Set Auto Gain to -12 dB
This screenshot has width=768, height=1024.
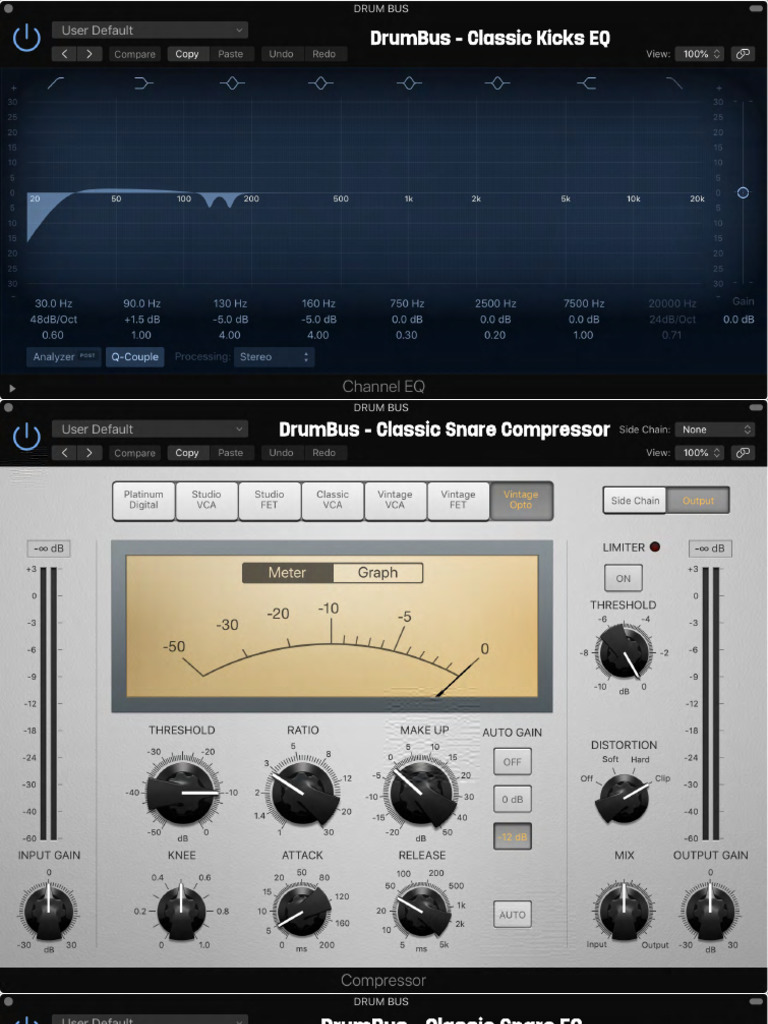[x=512, y=837]
